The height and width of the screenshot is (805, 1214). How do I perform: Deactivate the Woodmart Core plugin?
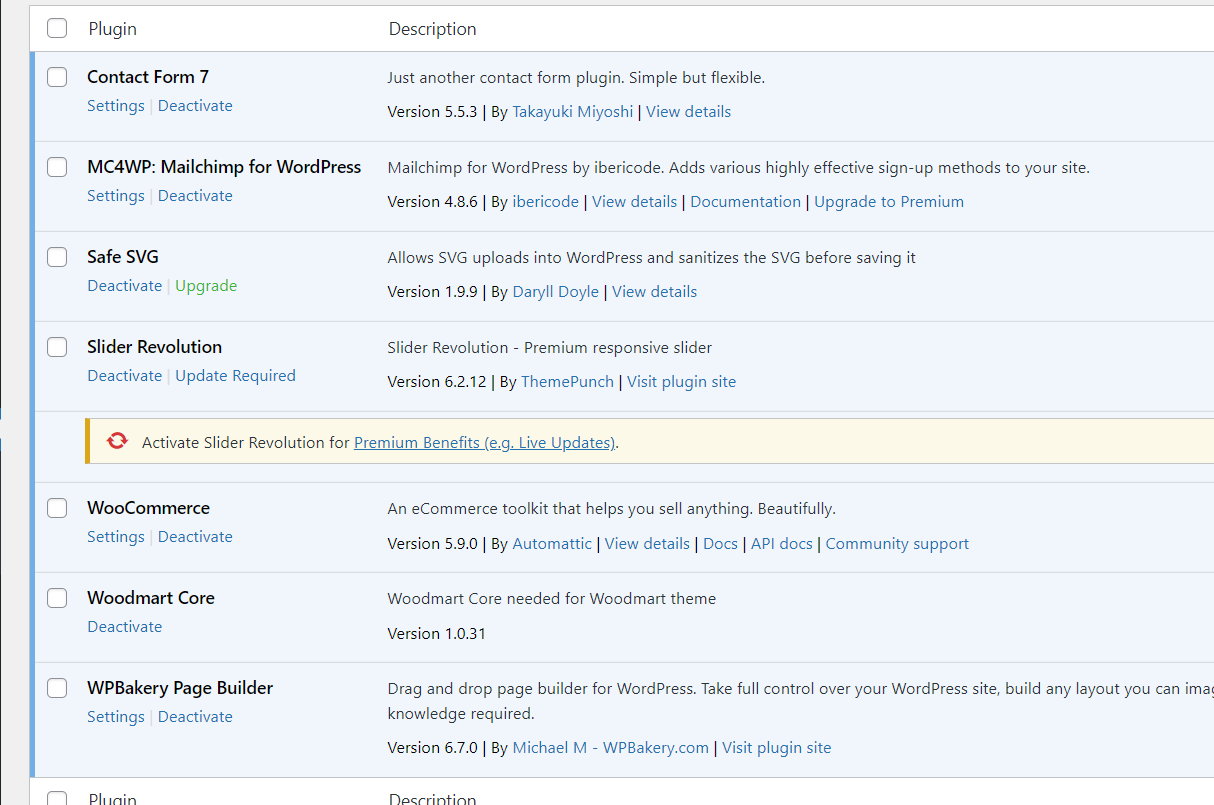point(125,627)
